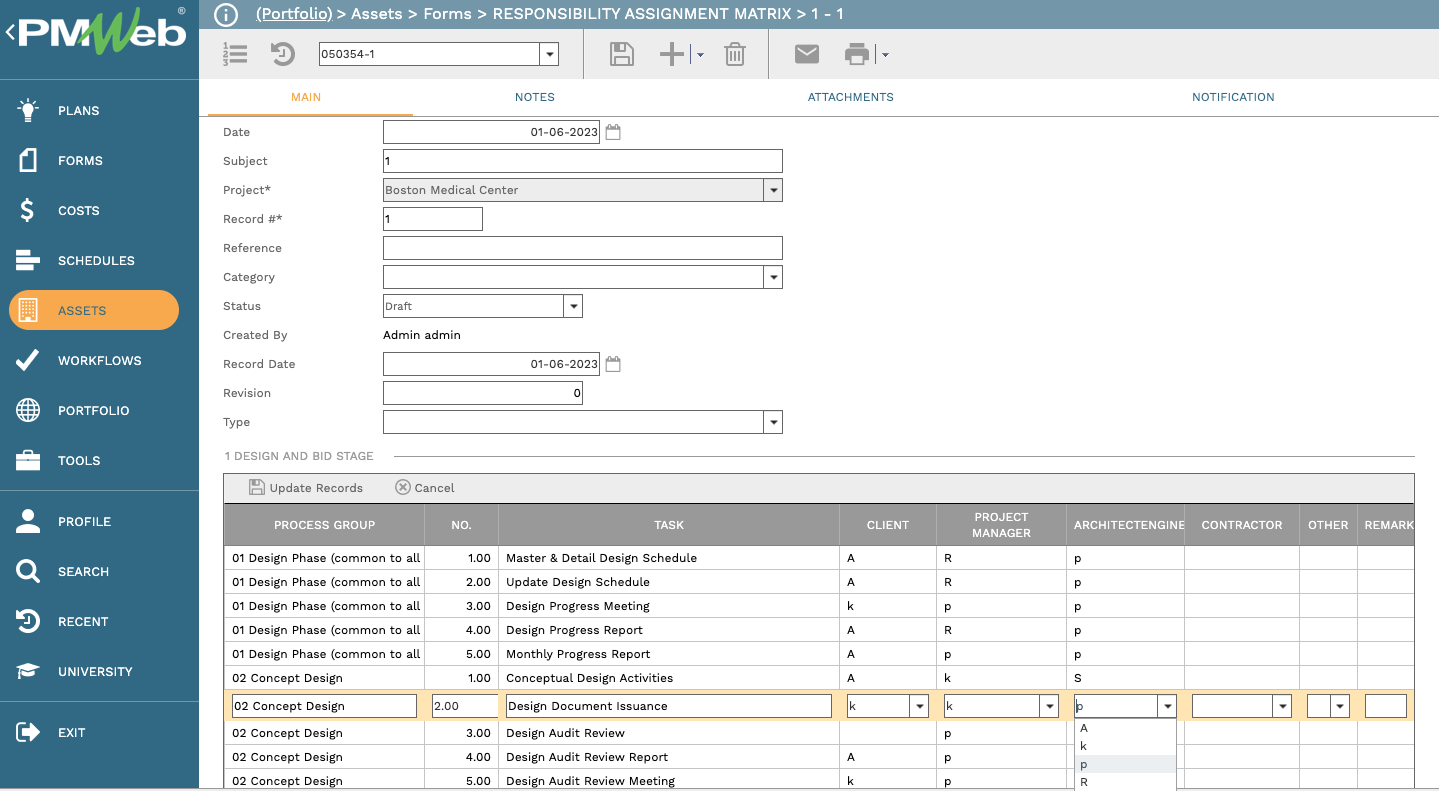
Task: Click Remarks input in editing row
Action: [1386, 706]
